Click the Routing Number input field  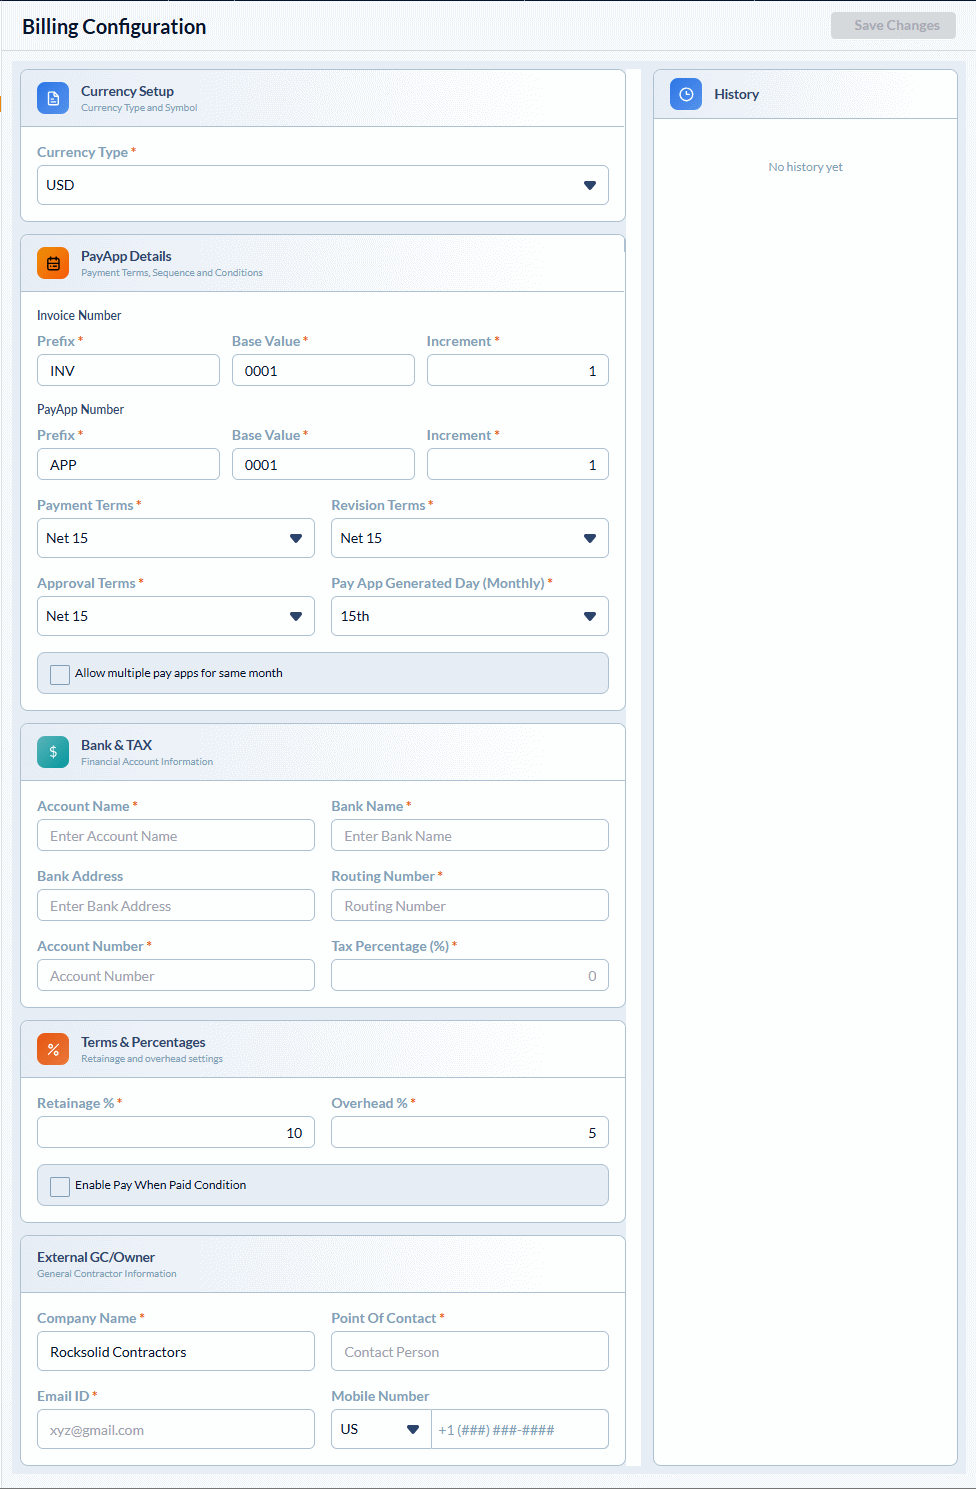point(469,906)
